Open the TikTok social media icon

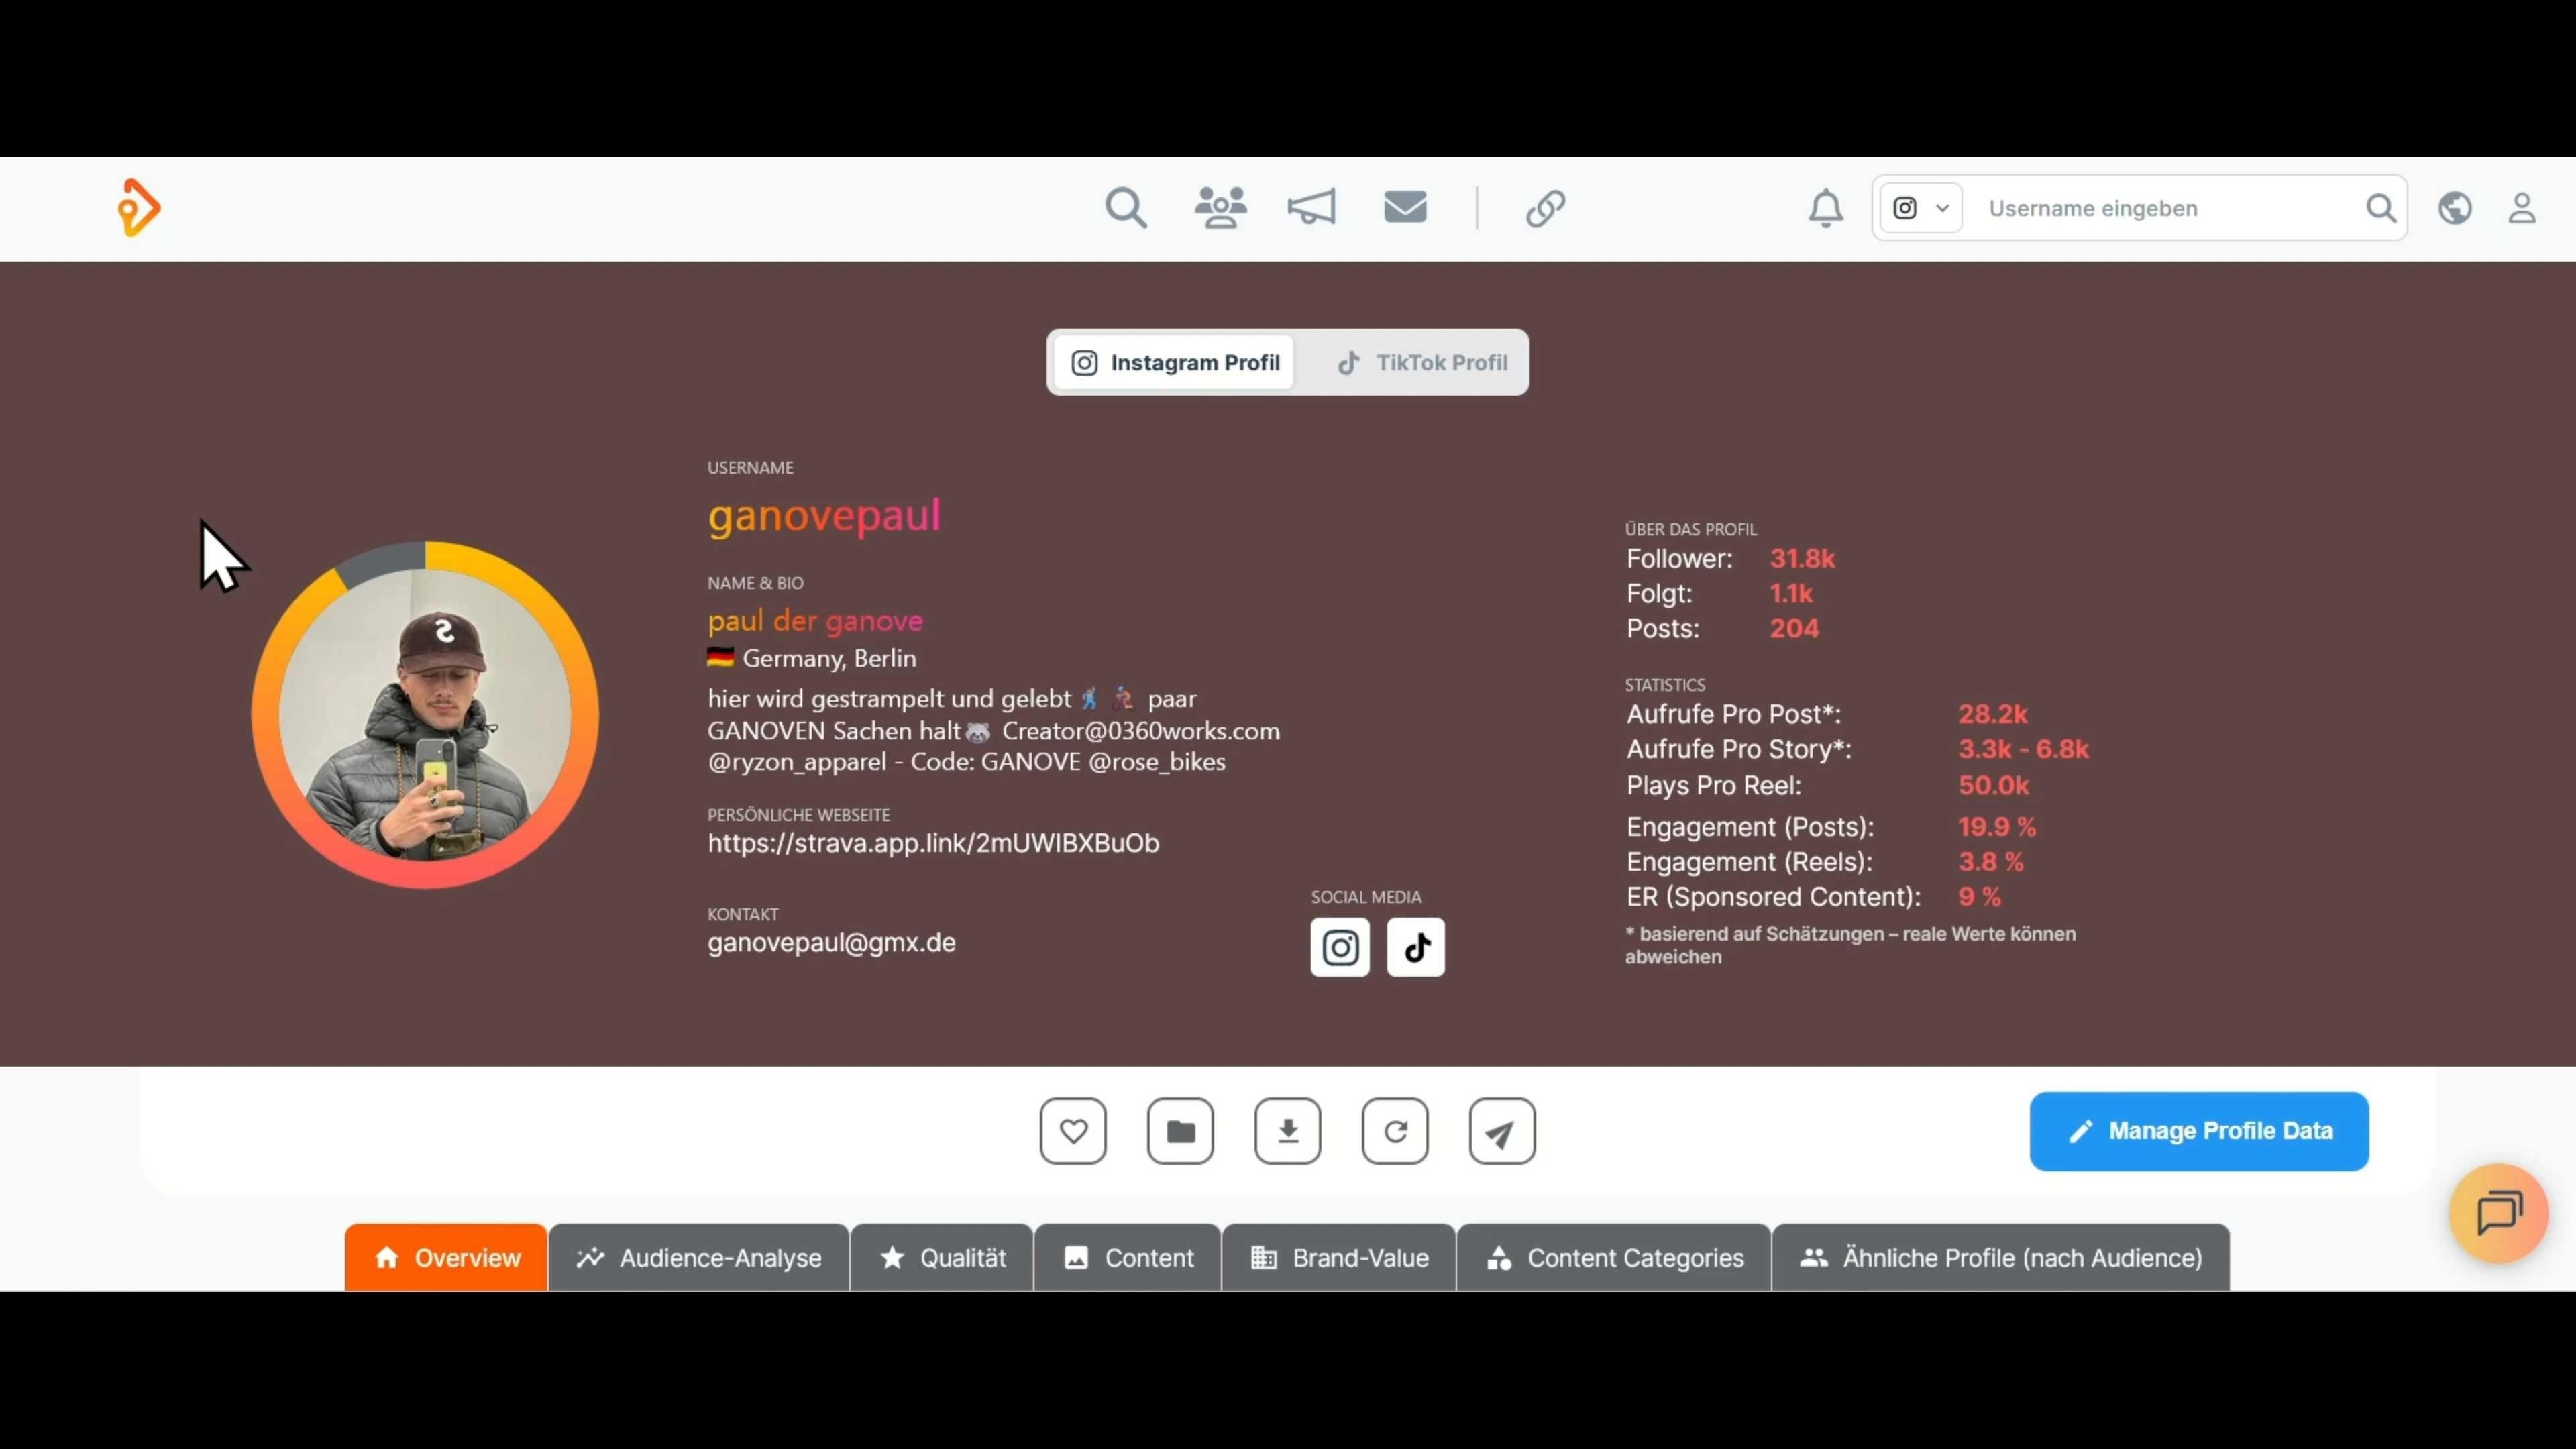point(1416,947)
